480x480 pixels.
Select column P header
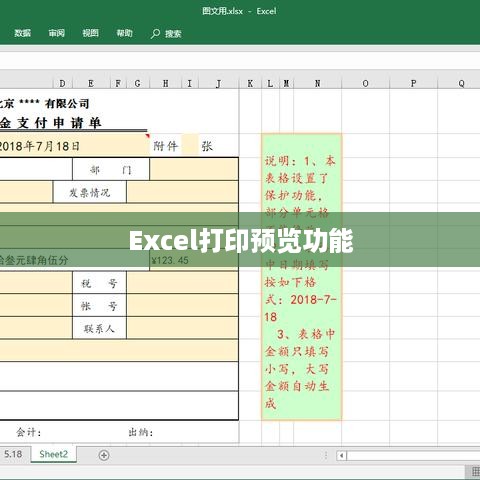tap(414, 83)
